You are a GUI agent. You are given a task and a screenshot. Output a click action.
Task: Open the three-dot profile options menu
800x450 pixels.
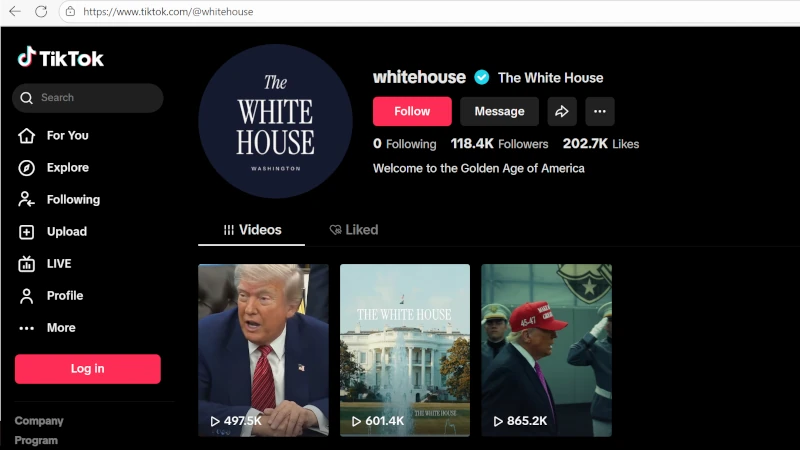click(x=600, y=111)
